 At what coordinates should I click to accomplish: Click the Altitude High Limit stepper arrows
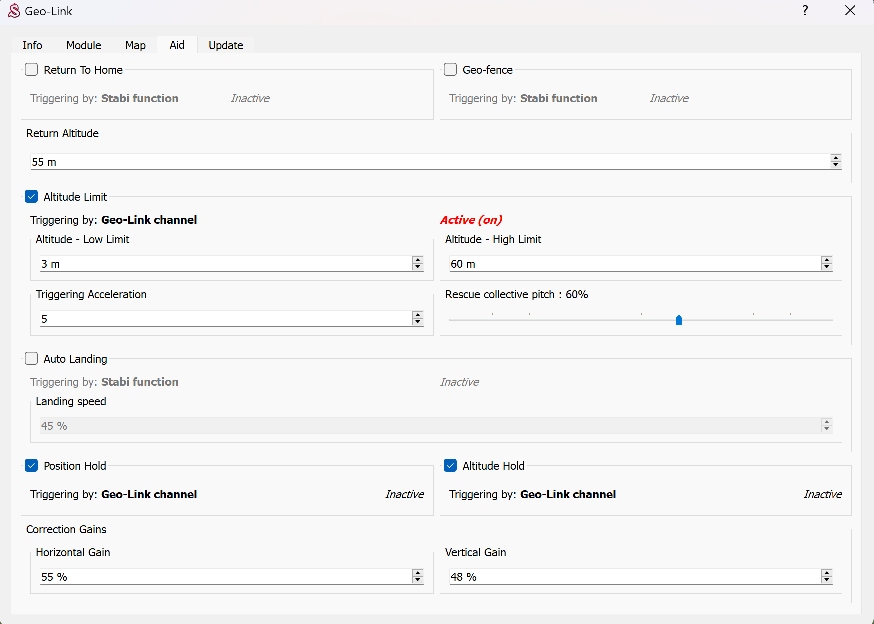click(x=826, y=264)
